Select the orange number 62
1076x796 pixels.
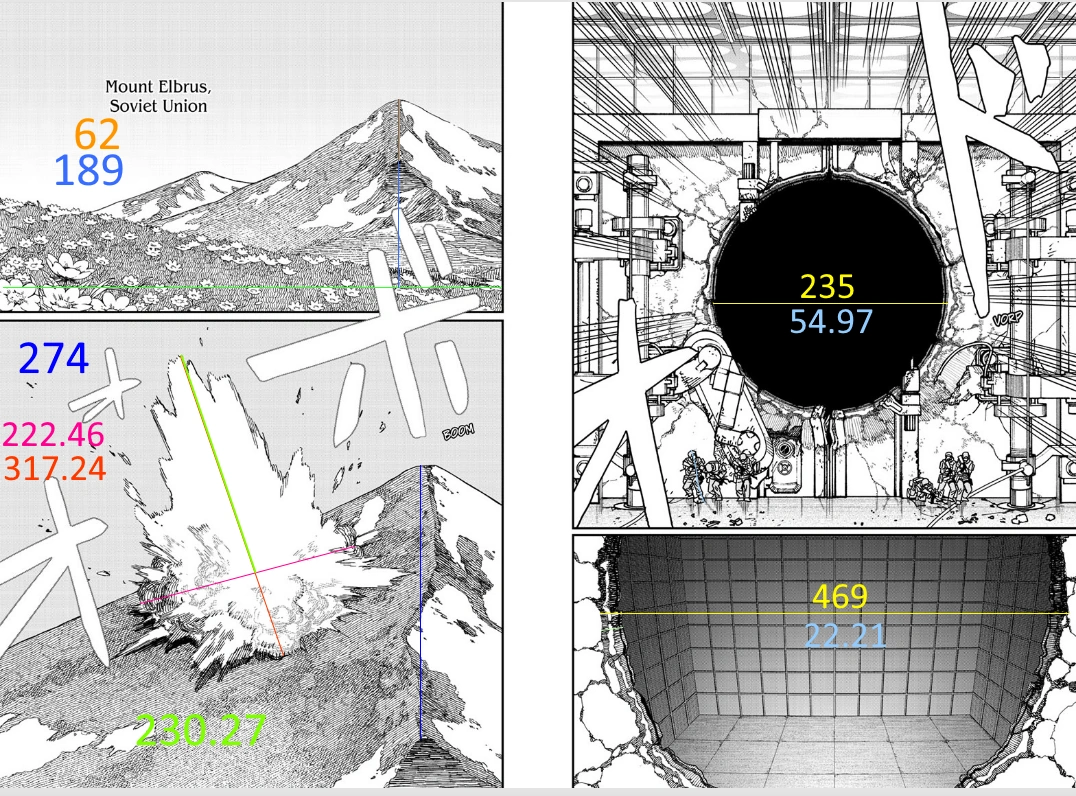(97, 134)
